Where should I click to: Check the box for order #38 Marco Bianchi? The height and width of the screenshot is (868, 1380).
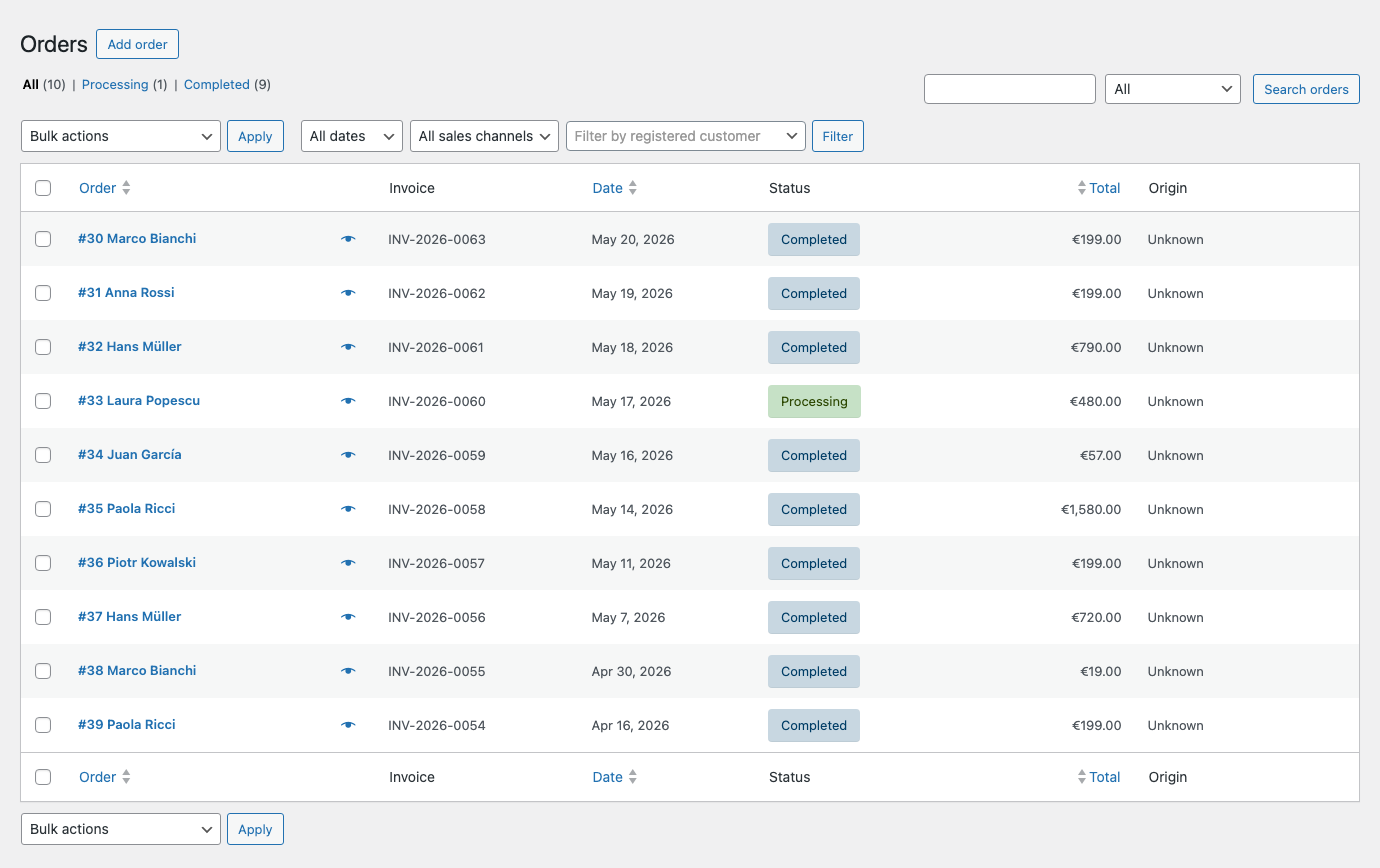[43, 671]
